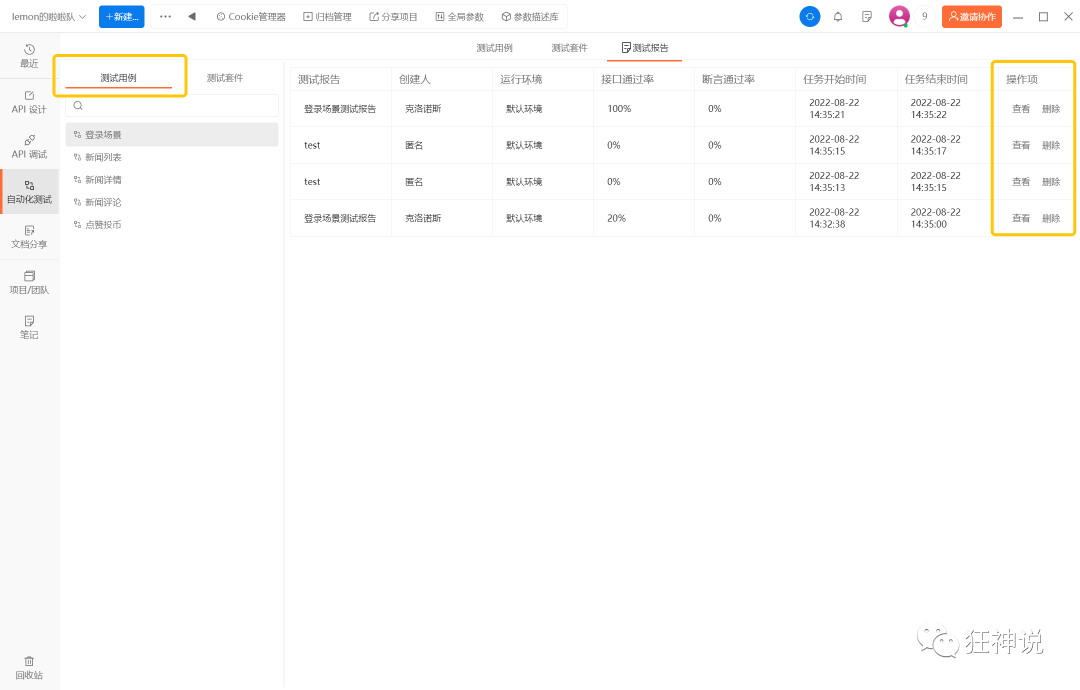This screenshot has height=690, width=1080.
Task: Open the 归档管理 tool
Action: tap(326, 16)
